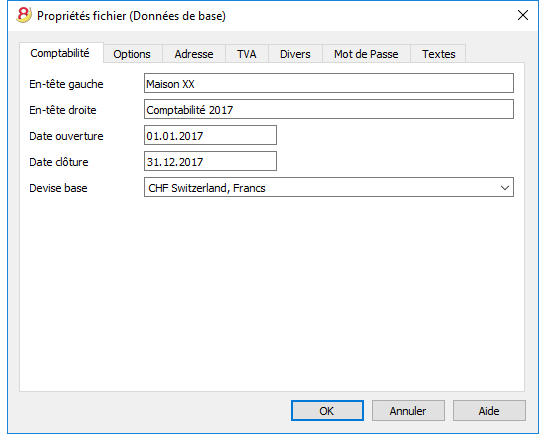Open the Mot de Passe tab

click(x=366, y=54)
